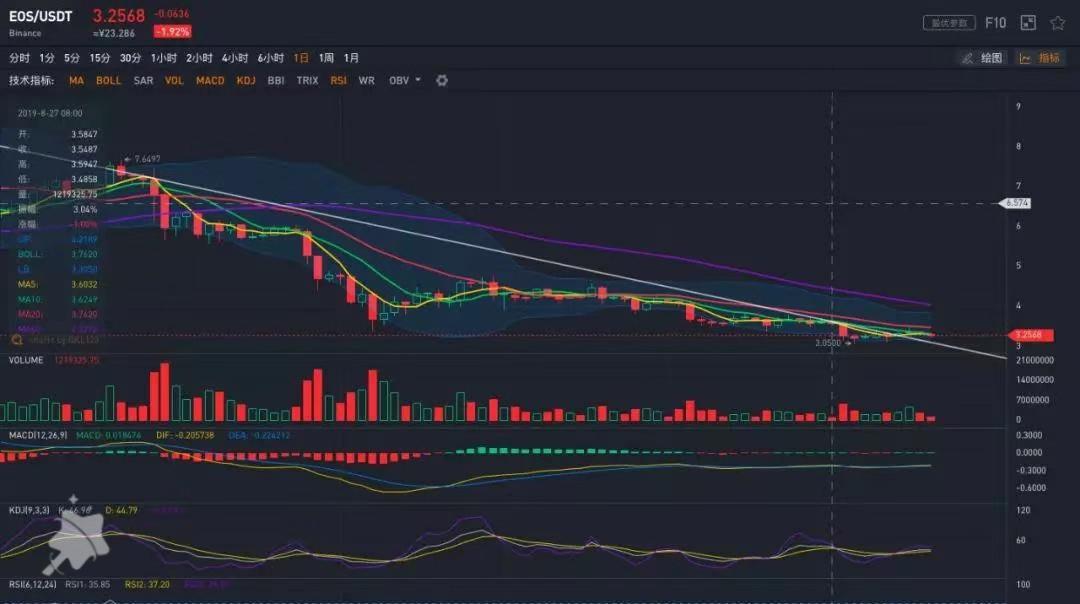1080x604 pixels.
Task: Click the 6.574 crosshair price marker
Action: (1016, 203)
